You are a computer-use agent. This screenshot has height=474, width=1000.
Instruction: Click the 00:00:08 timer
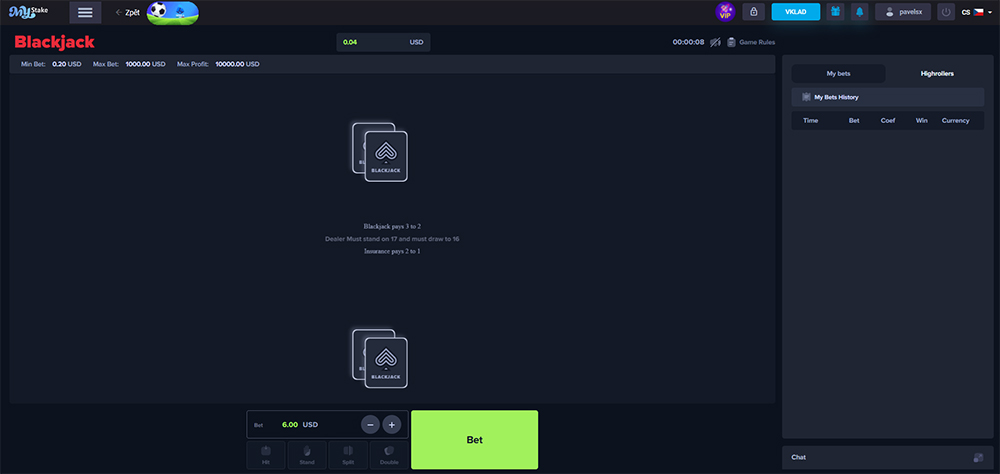pos(688,42)
